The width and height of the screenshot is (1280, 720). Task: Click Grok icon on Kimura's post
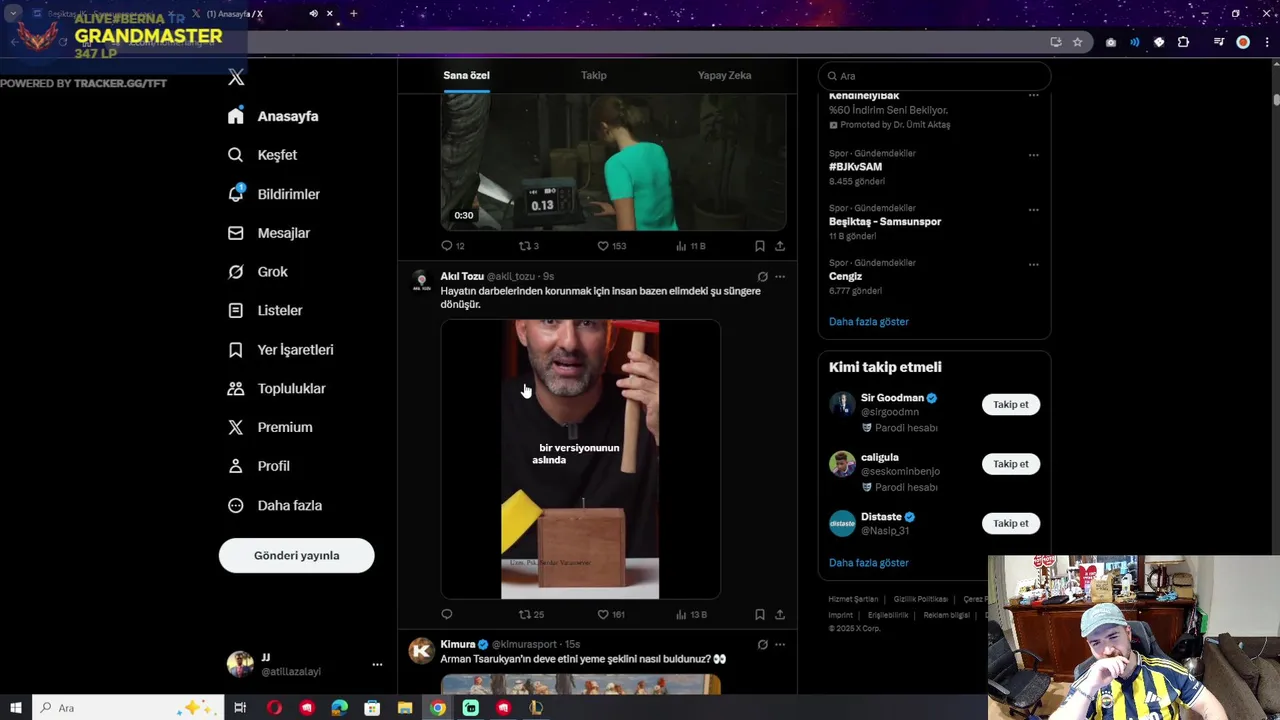pos(762,645)
